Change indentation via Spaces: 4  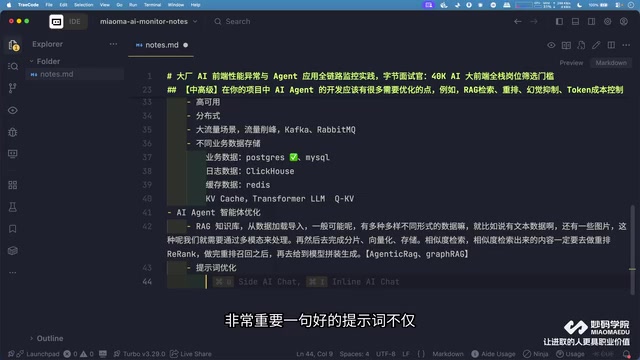pos(354,354)
